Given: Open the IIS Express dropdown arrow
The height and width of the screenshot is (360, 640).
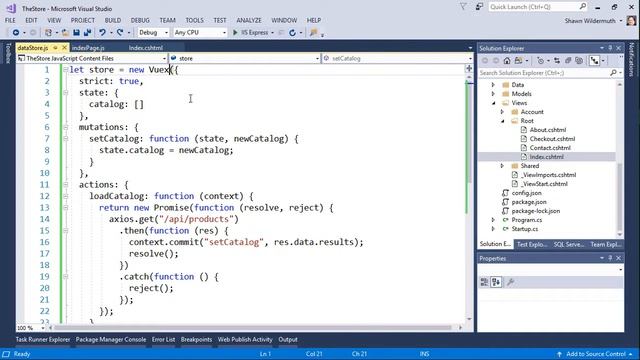Looking at the screenshot, I should pos(272,33).
